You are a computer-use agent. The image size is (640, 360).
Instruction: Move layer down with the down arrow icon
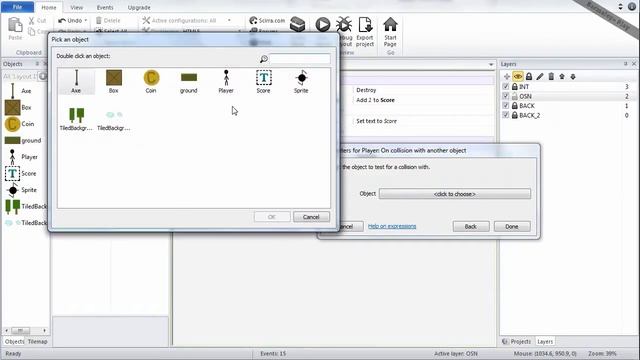pos(573,76)
